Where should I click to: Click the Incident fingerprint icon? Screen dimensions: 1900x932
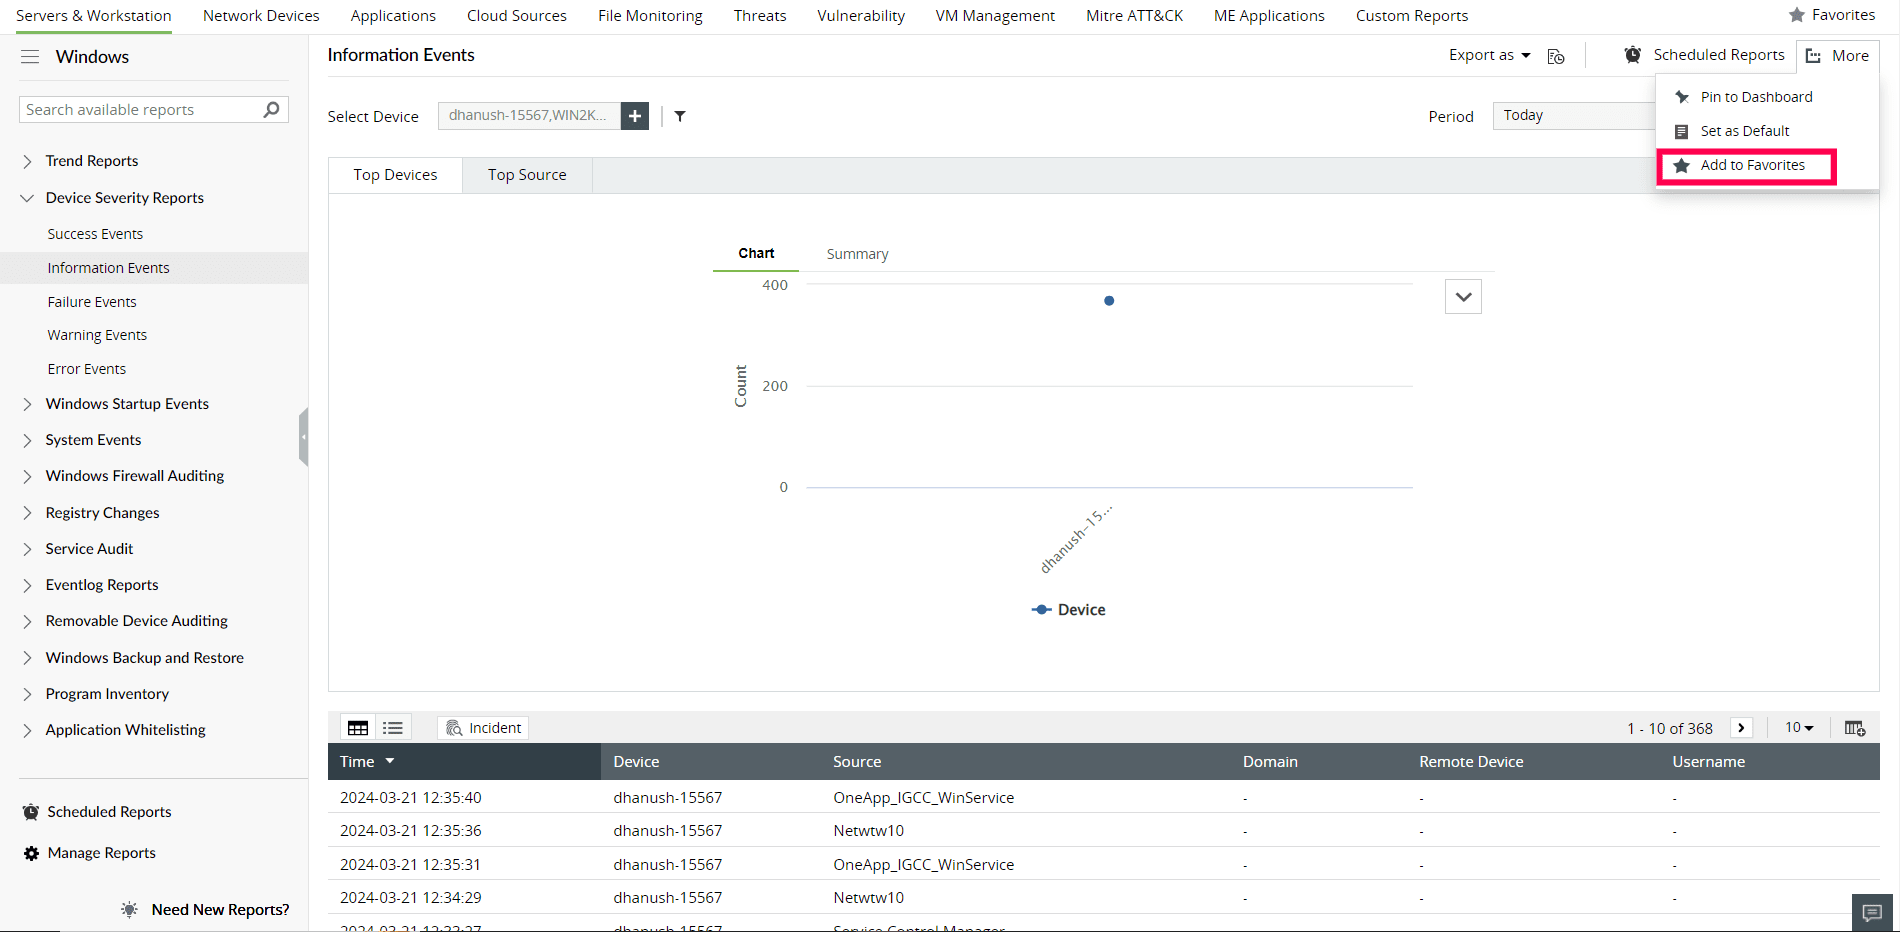coord(453,727)
